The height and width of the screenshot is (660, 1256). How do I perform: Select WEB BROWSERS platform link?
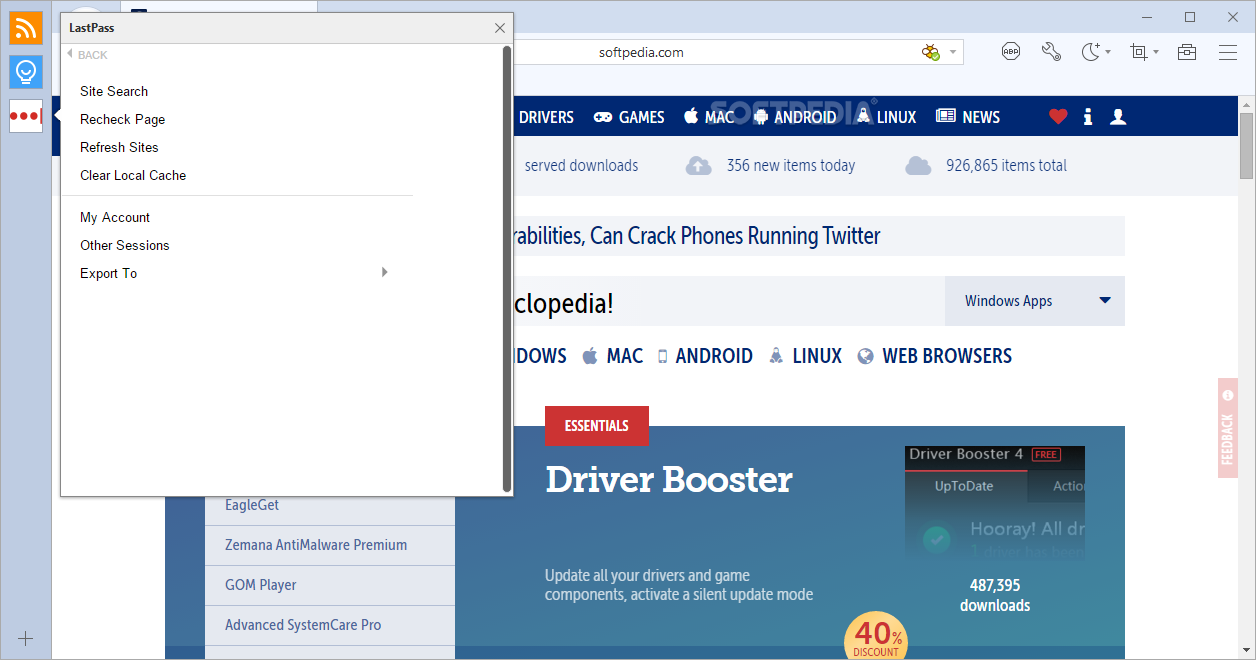pos(934,356)
